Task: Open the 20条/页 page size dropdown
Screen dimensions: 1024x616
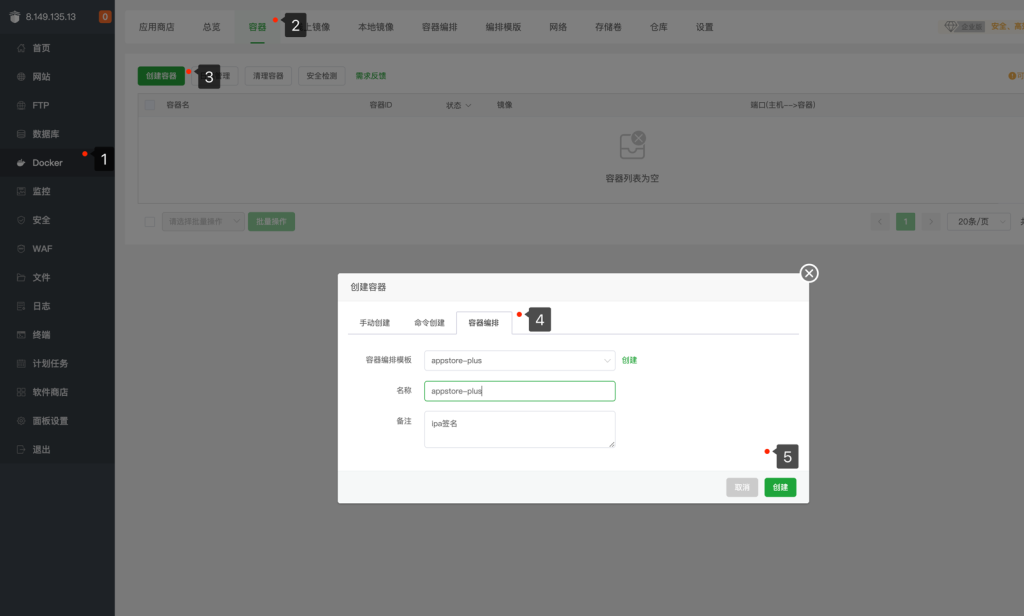Action: [x=977, y=221]
